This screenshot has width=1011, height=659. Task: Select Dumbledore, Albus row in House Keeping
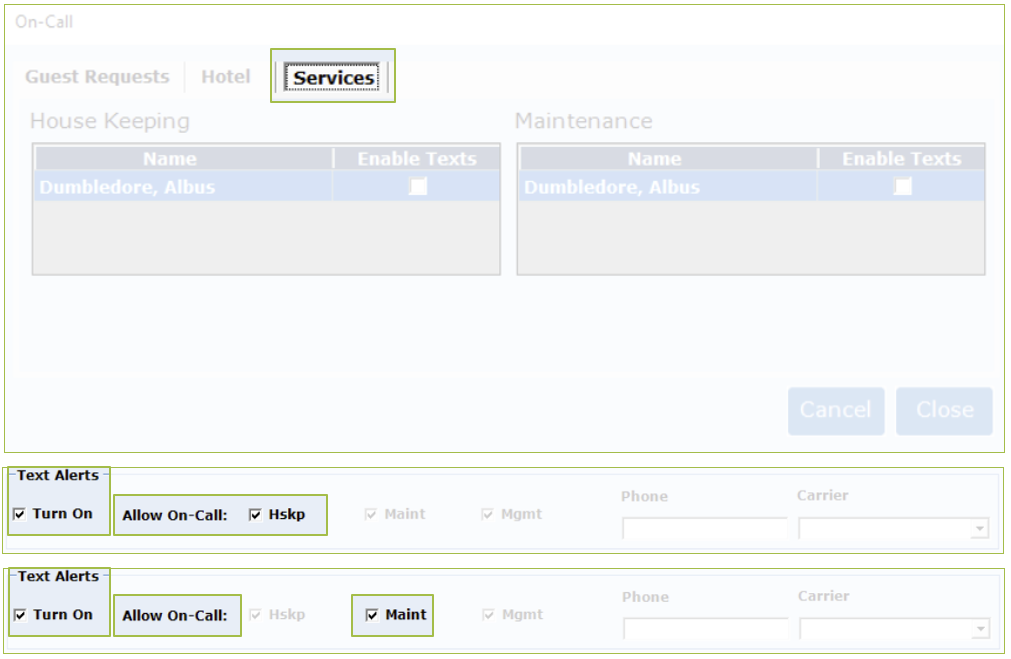click(127, 187)
